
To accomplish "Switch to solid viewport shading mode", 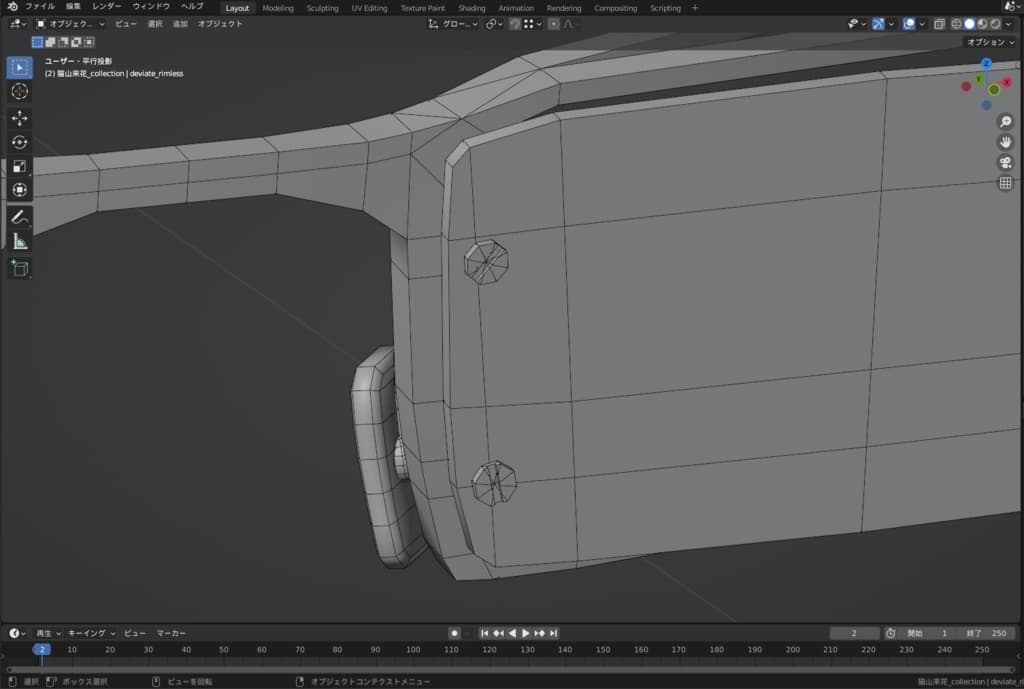I will 969,24.
